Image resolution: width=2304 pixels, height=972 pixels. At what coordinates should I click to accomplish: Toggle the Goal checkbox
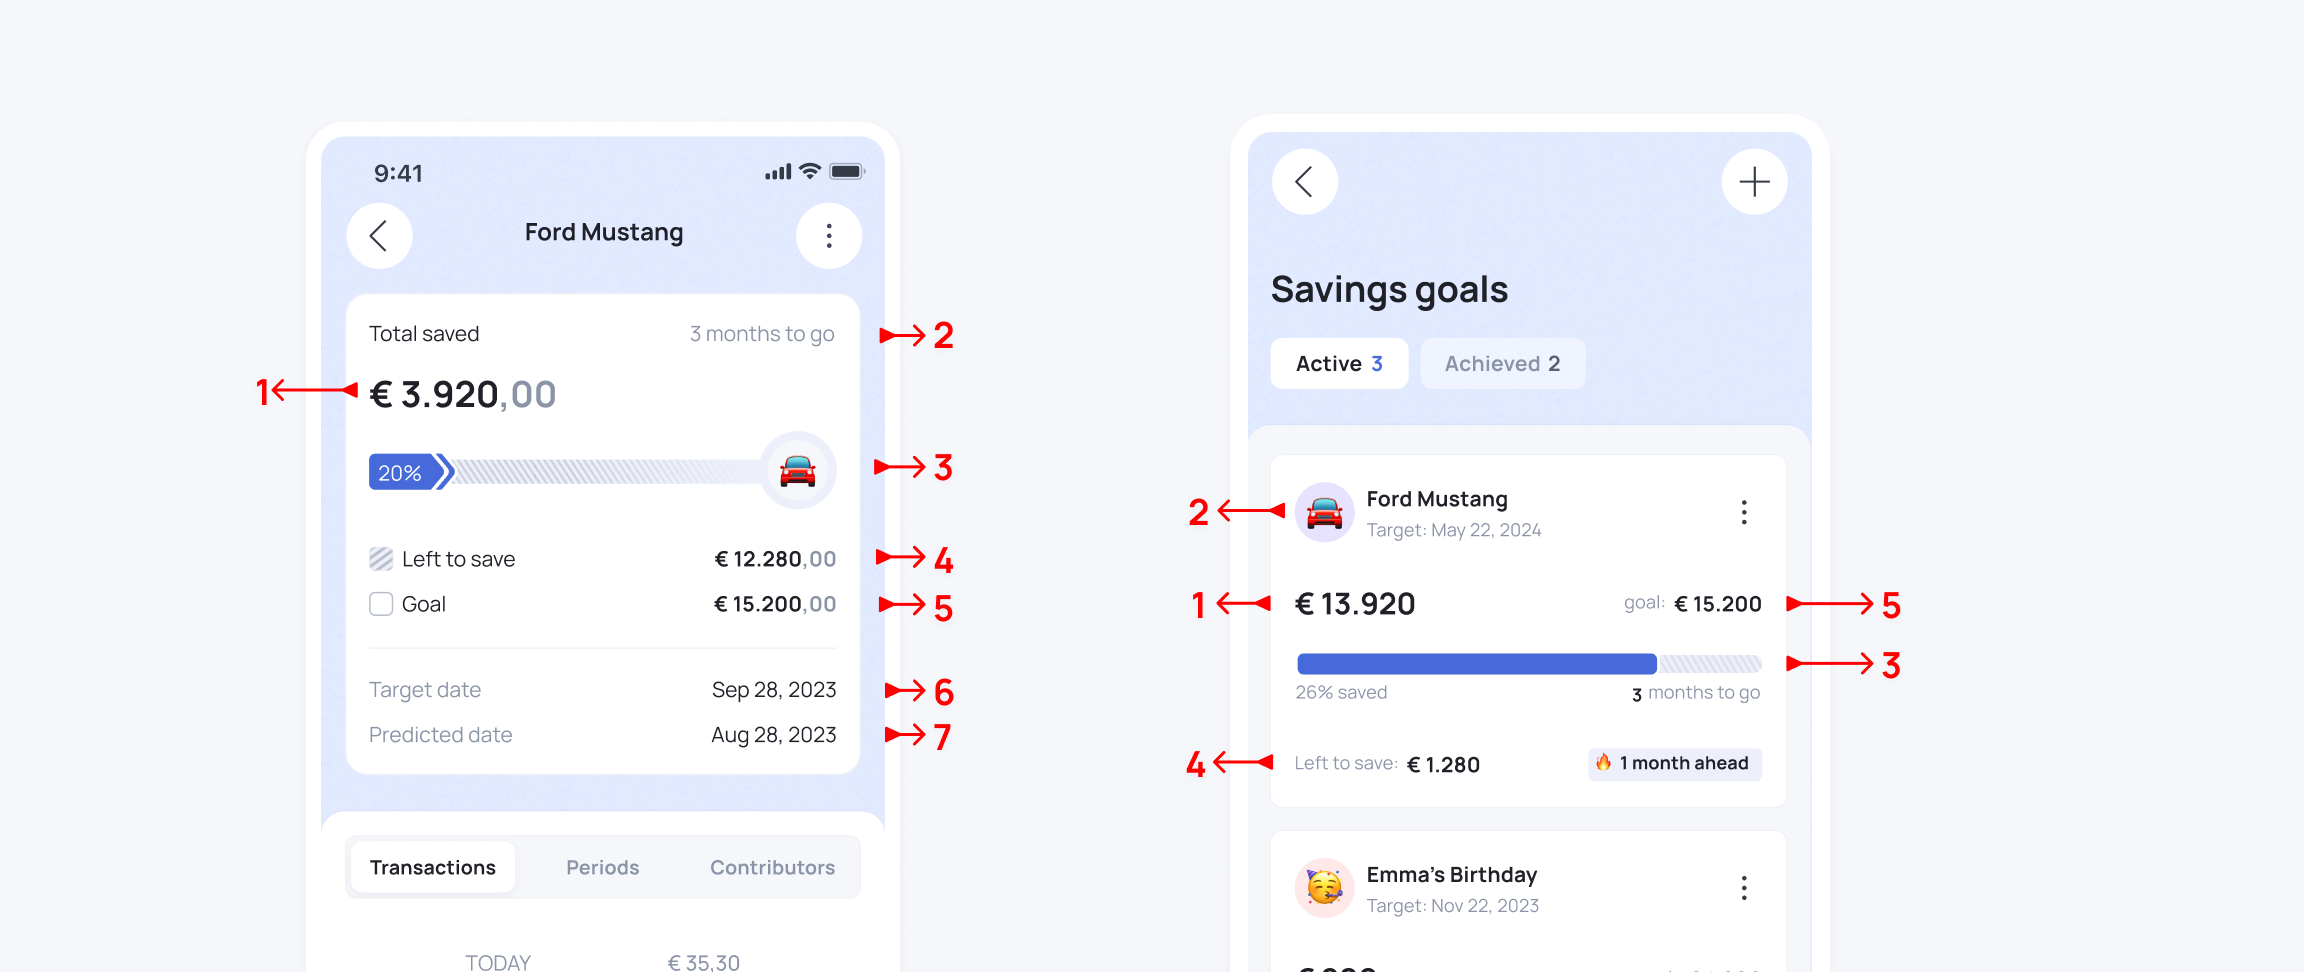point(381,604)
